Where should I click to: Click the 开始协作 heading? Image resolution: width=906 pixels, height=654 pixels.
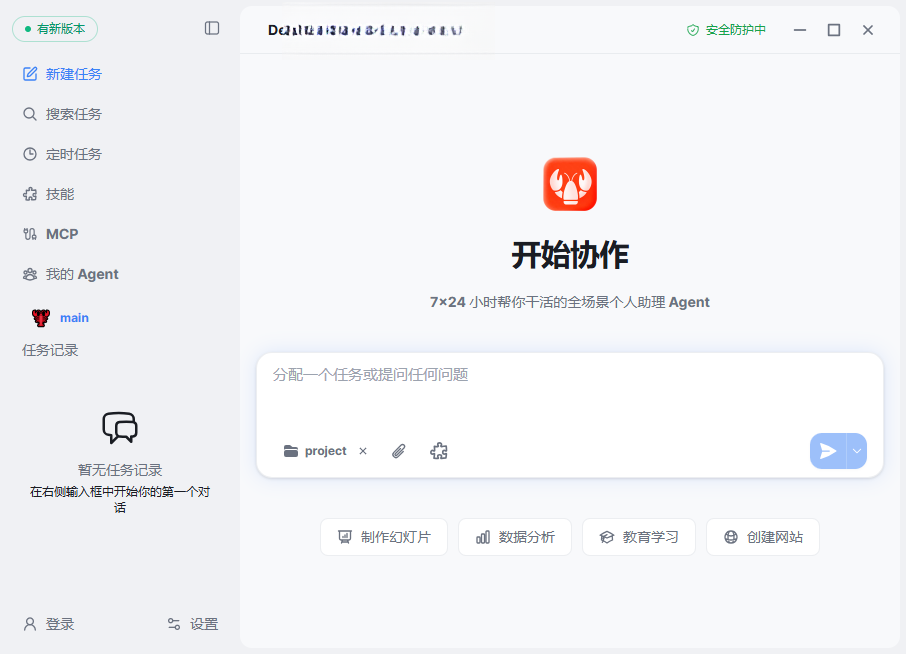[x=570, y=255]
